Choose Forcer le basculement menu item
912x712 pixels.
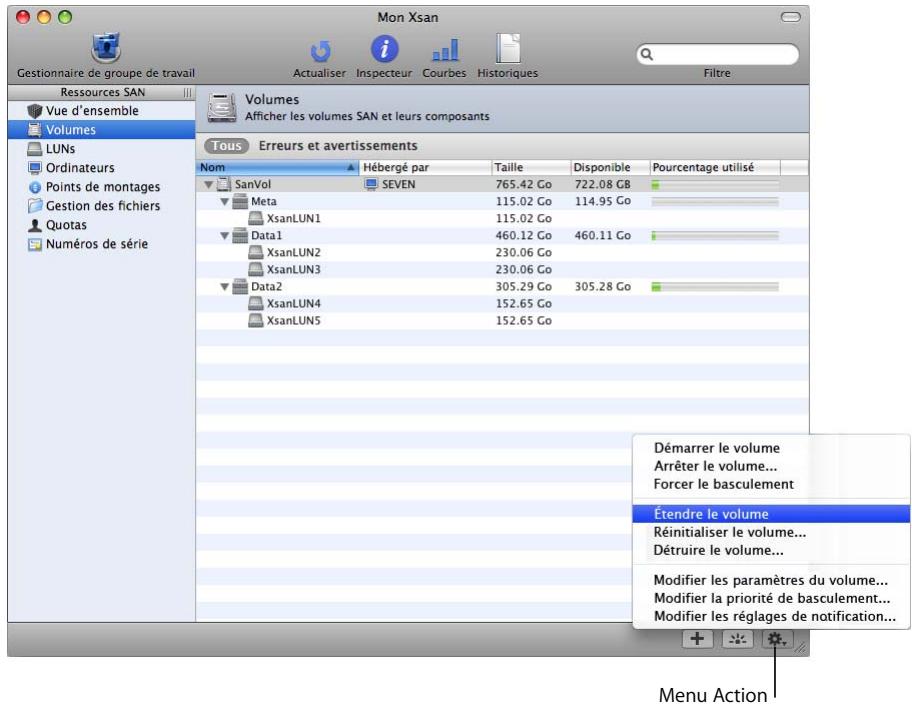coord(771,484)
